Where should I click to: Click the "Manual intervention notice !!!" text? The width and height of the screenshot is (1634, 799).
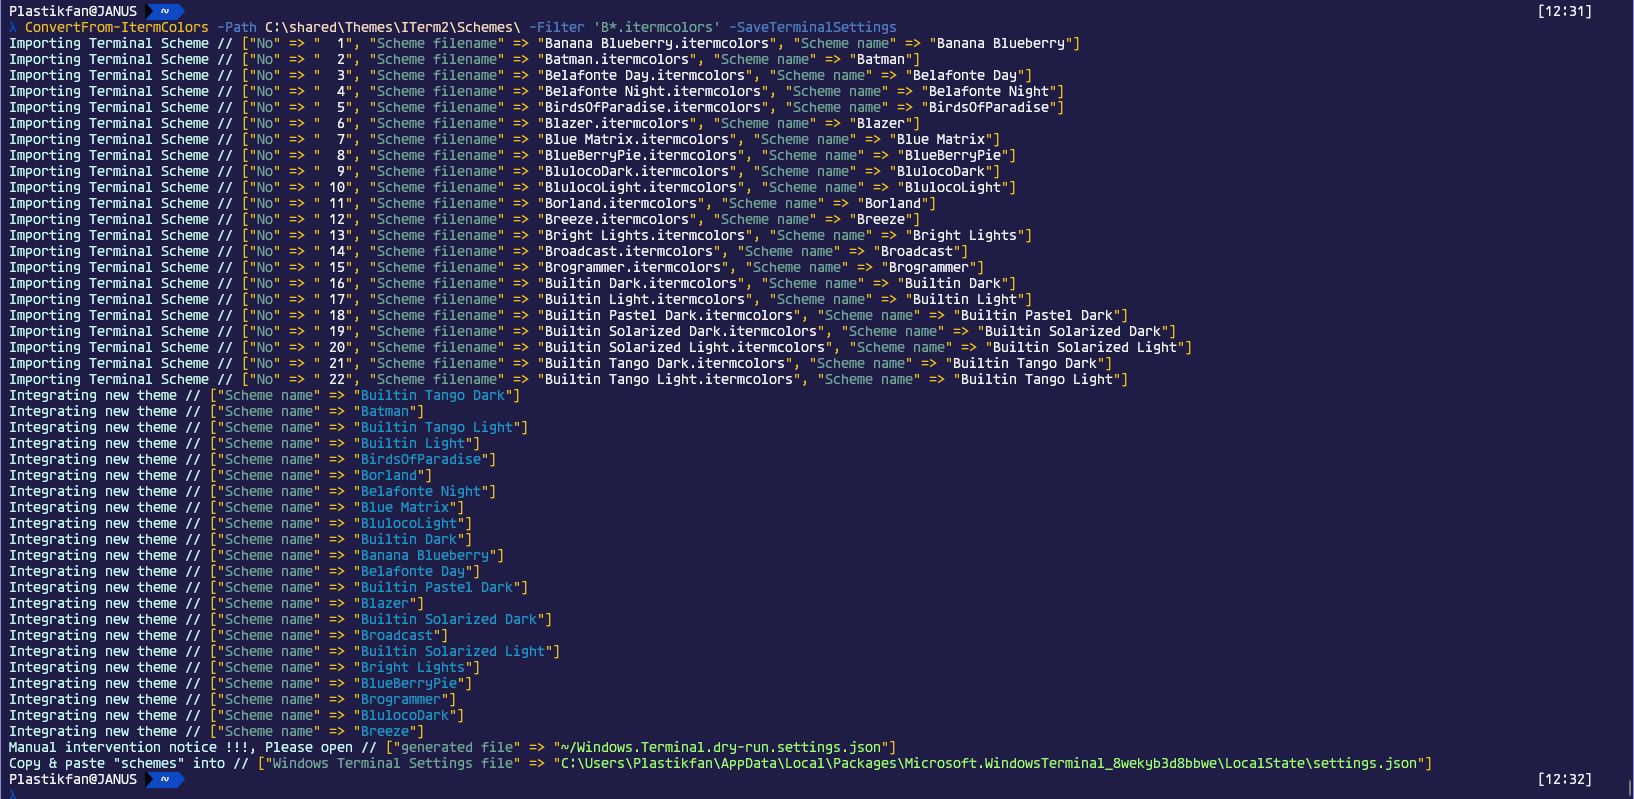pyautogui.click(x=129, y=747)
